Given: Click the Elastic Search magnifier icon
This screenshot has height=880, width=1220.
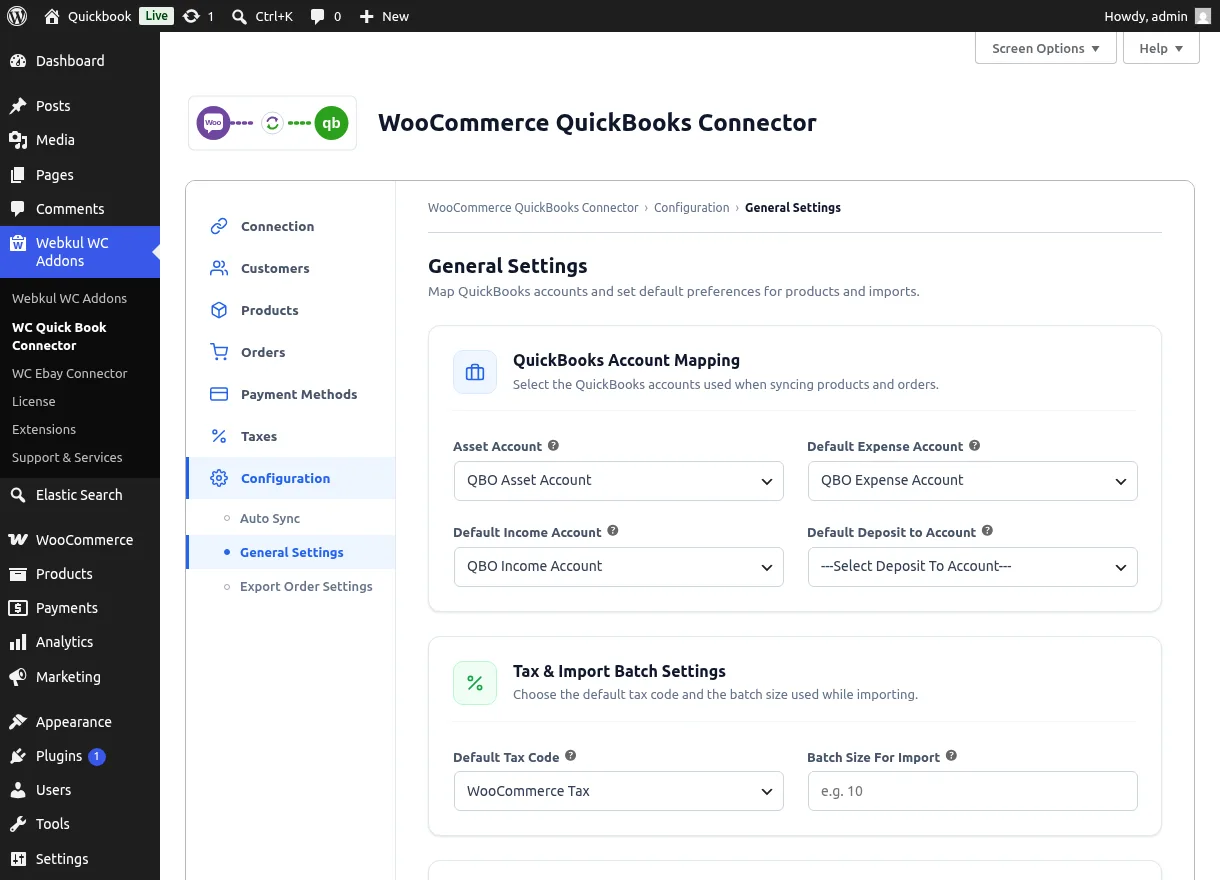Looking at the screenshot, I should (x=18, y=495).
